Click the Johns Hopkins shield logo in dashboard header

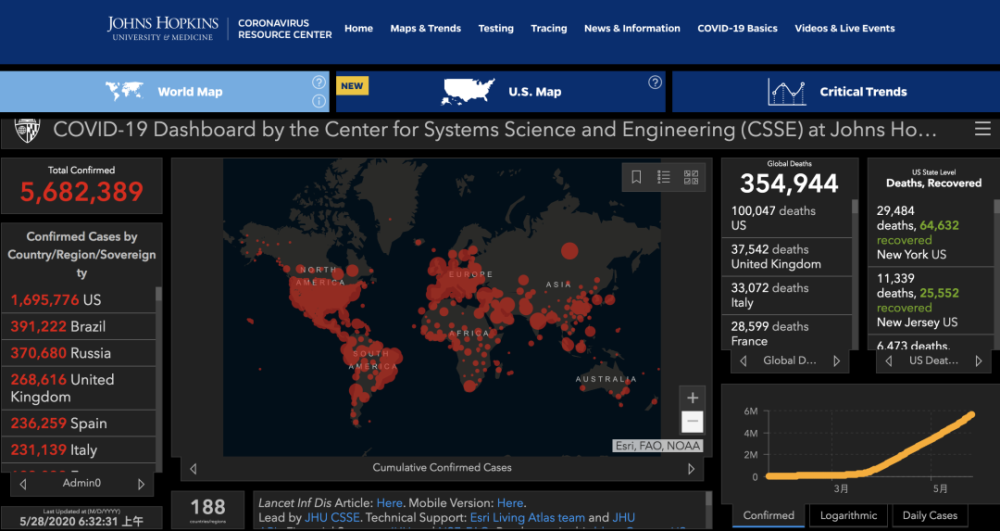pos(27,130)
